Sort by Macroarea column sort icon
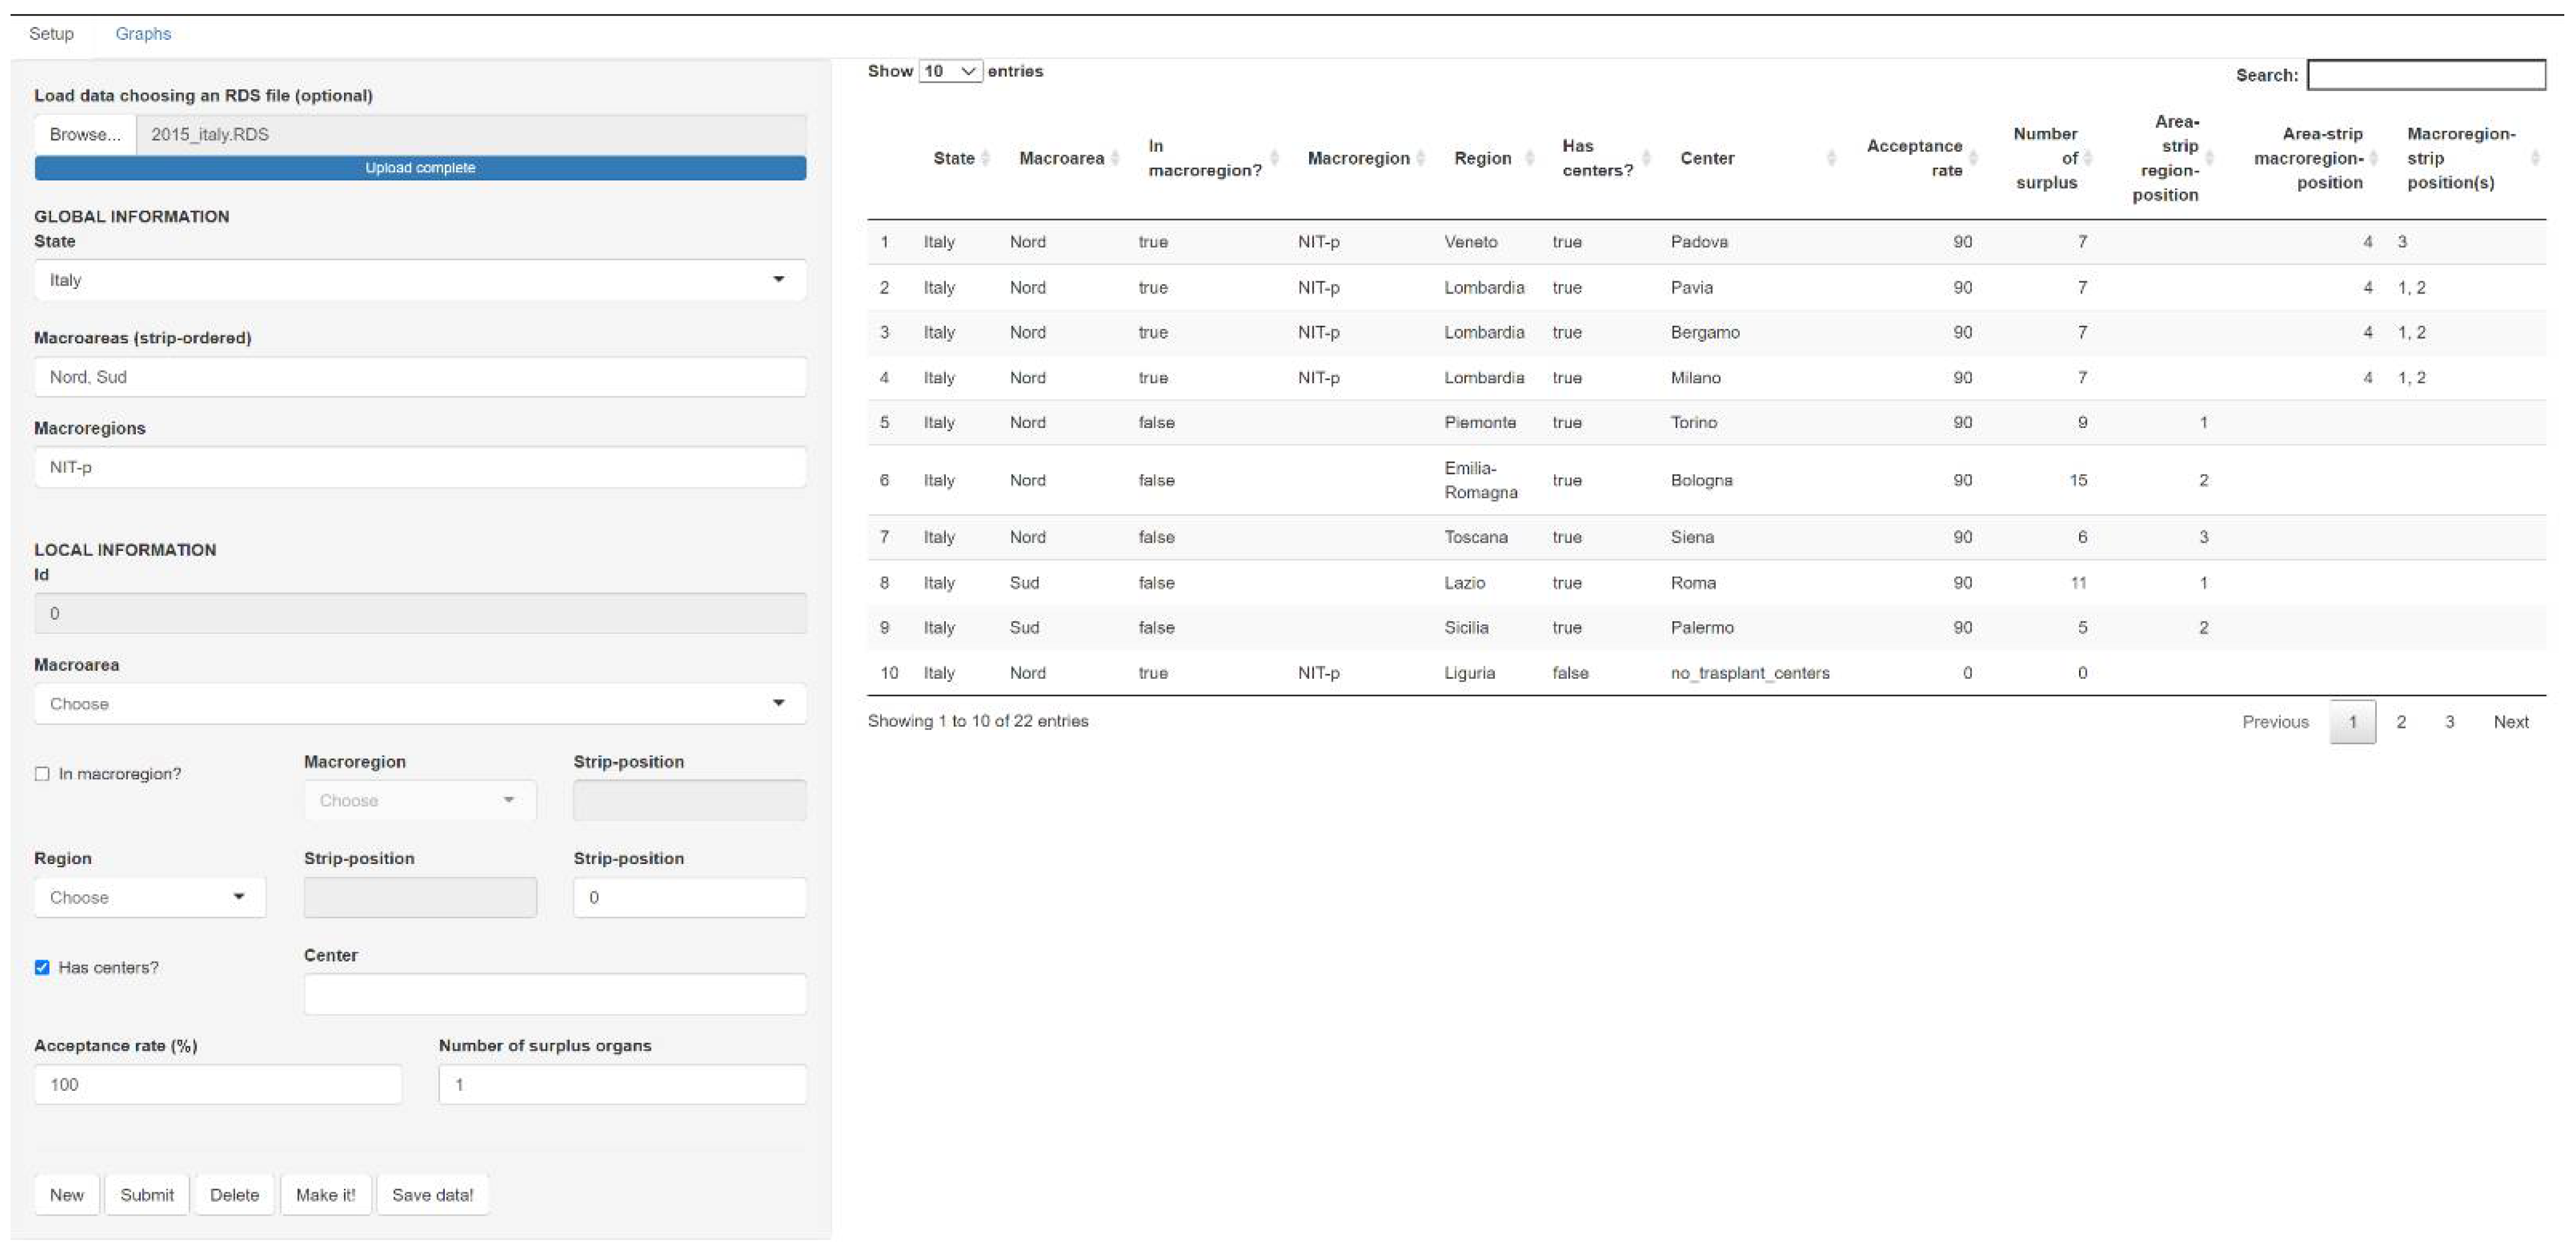 (x=1114, y=158)
